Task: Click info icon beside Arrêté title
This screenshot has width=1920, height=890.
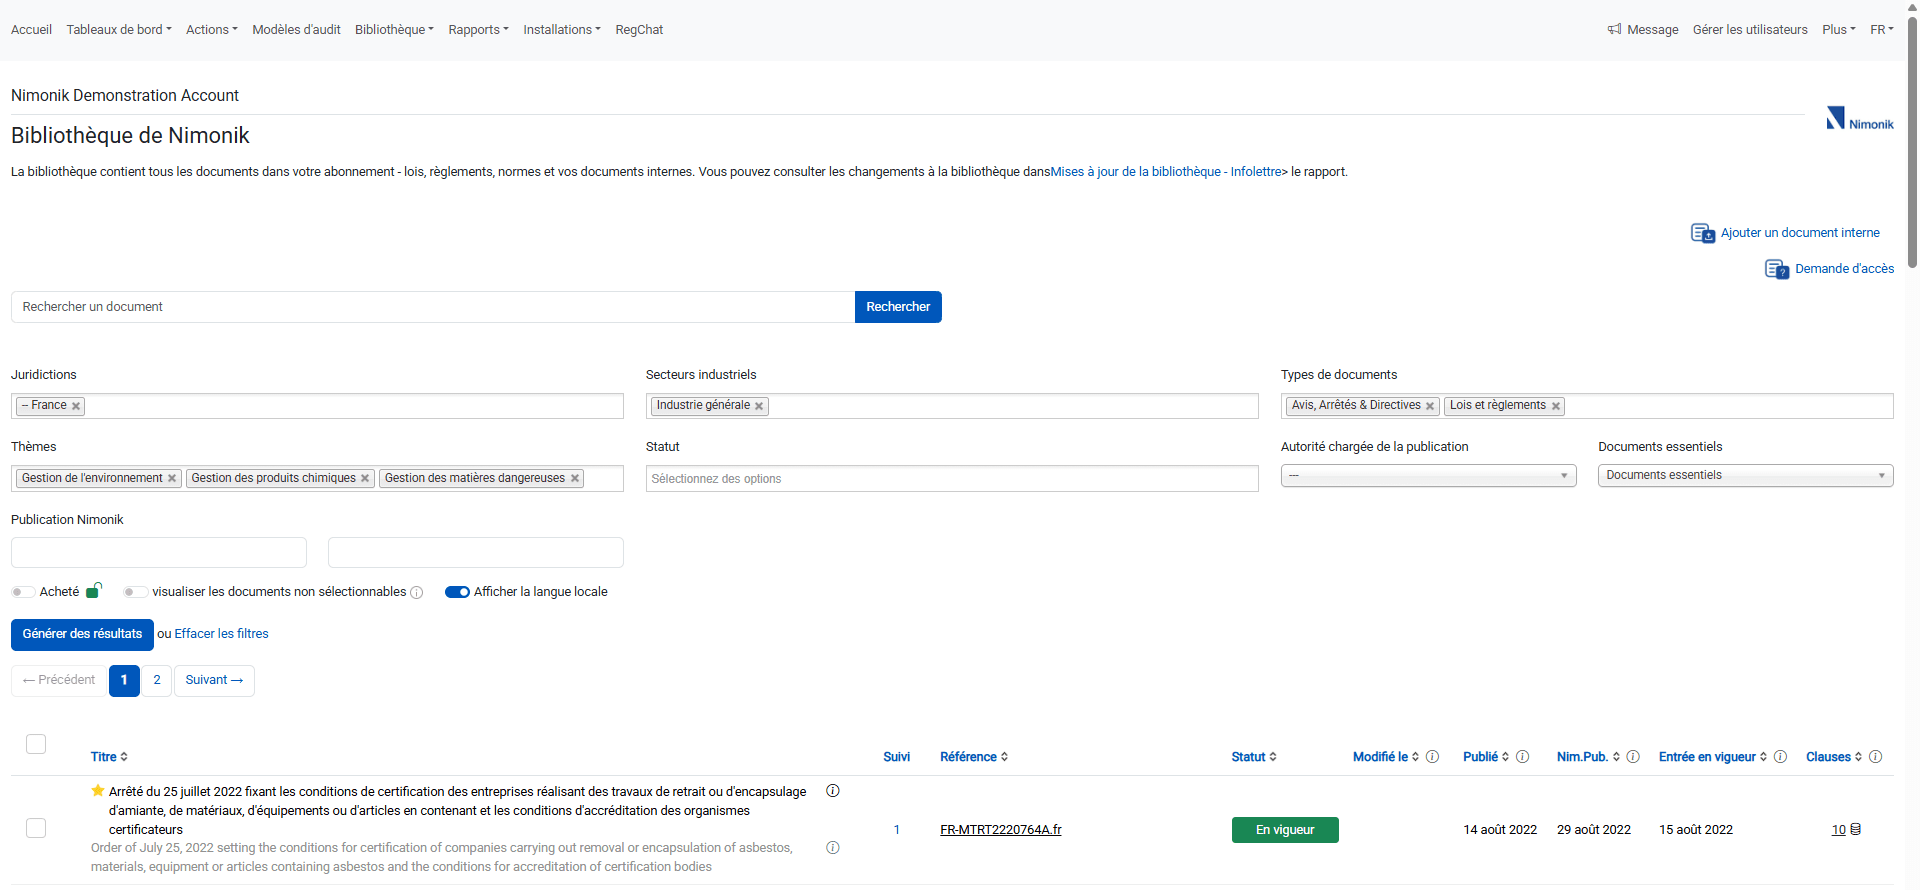Action: [833, 791]
